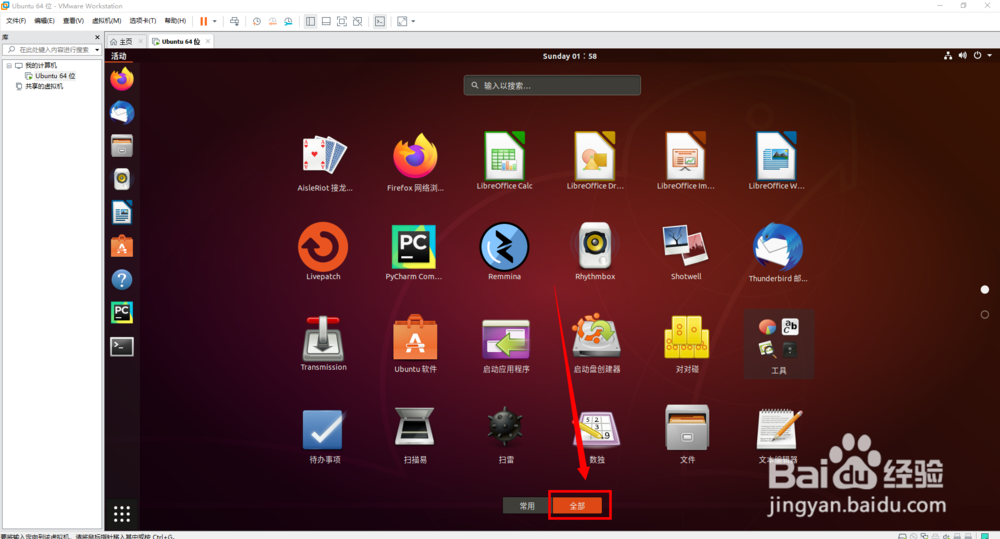The height and width of the screenshot is (539, 1000).
Task: Launch PyCharm Community from app grid
Action: [413, 251]
